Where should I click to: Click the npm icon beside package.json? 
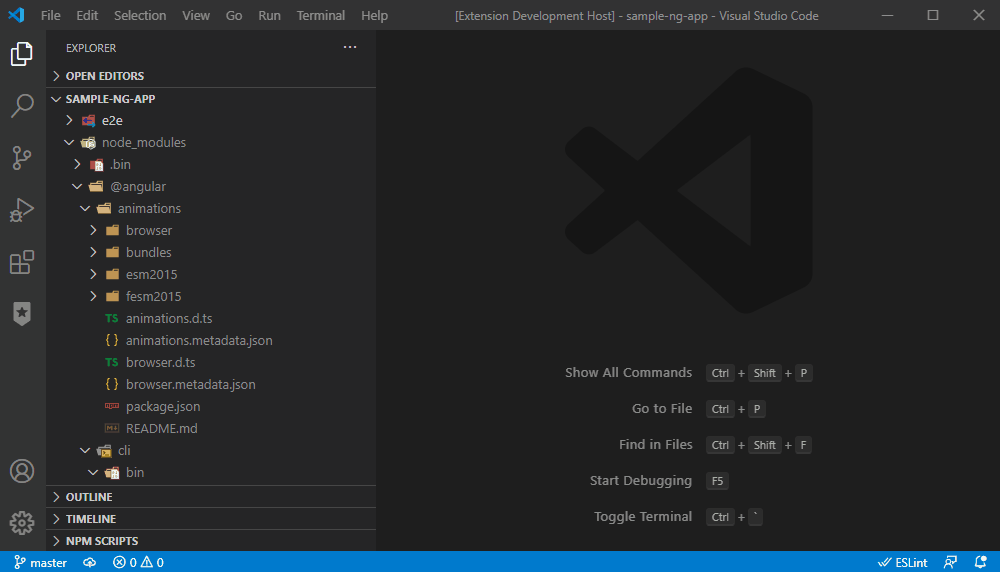click(x=112, y=406)
